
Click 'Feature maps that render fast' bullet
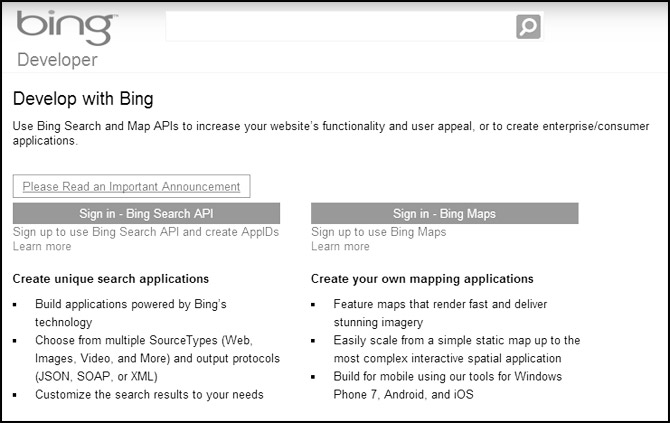[440, 313]
